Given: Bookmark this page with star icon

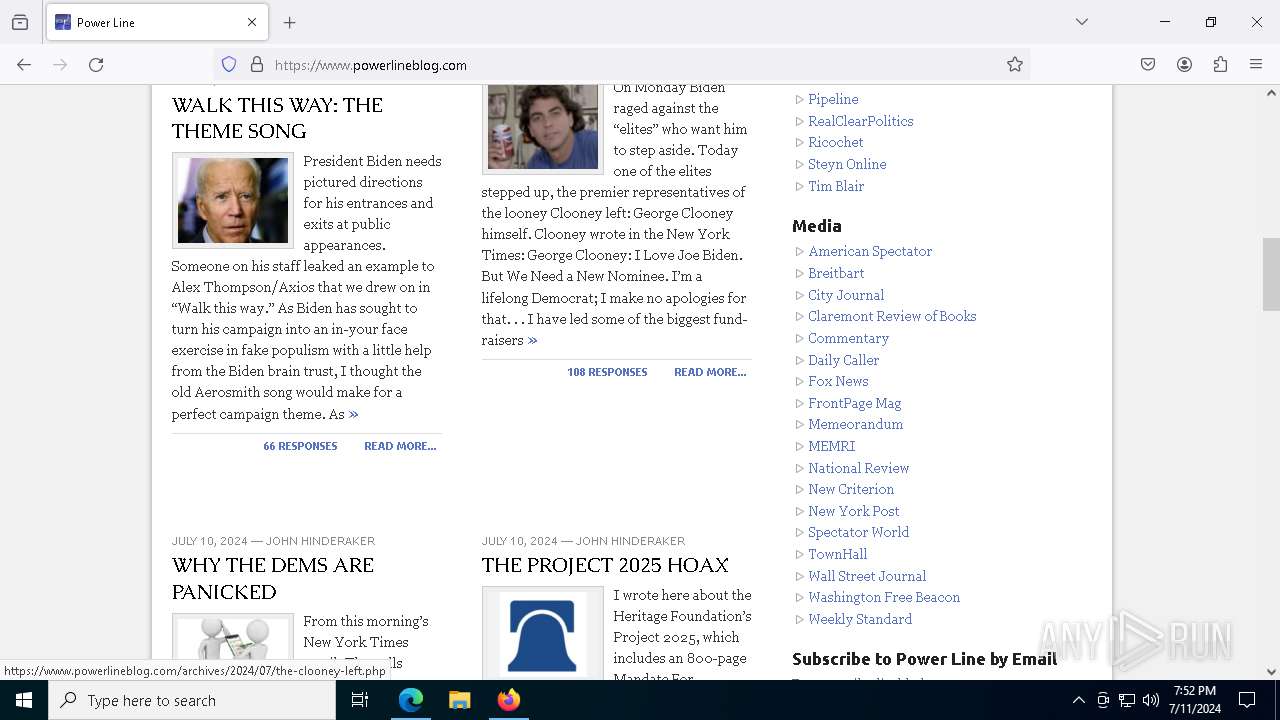Looking at the screenshot, I should [x=1015, y=65].
